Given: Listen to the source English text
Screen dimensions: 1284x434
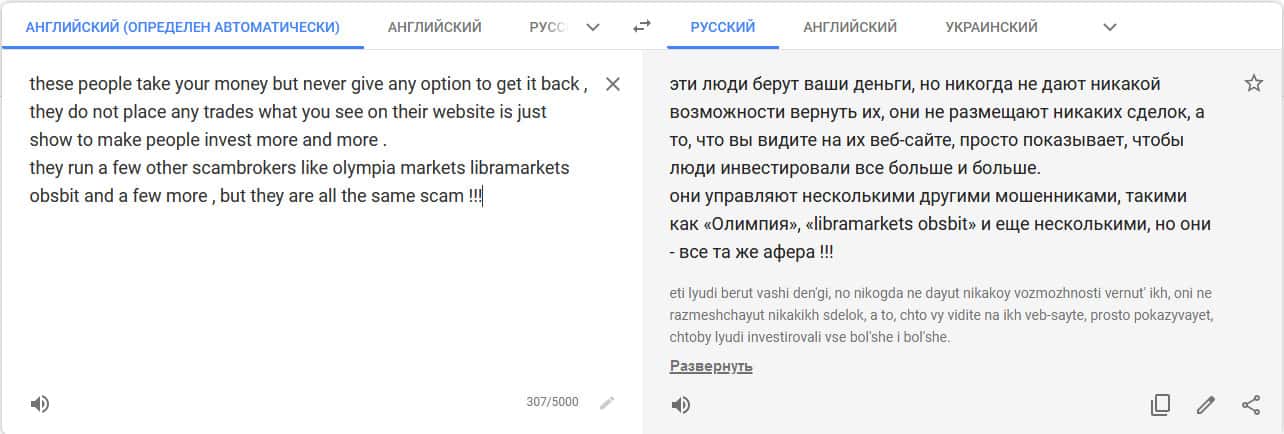Looking at the screenshot, I should 40,404.
